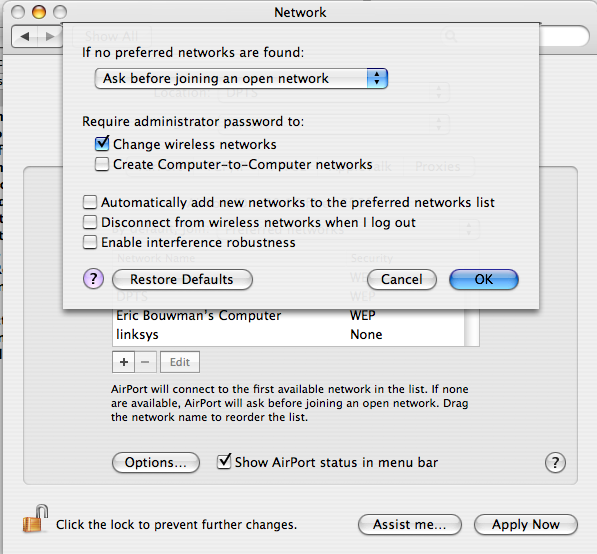The width and height of the screenshot is (597, 554).
Task: Click the minimize button of the Network window
Action: pos(39,12)
